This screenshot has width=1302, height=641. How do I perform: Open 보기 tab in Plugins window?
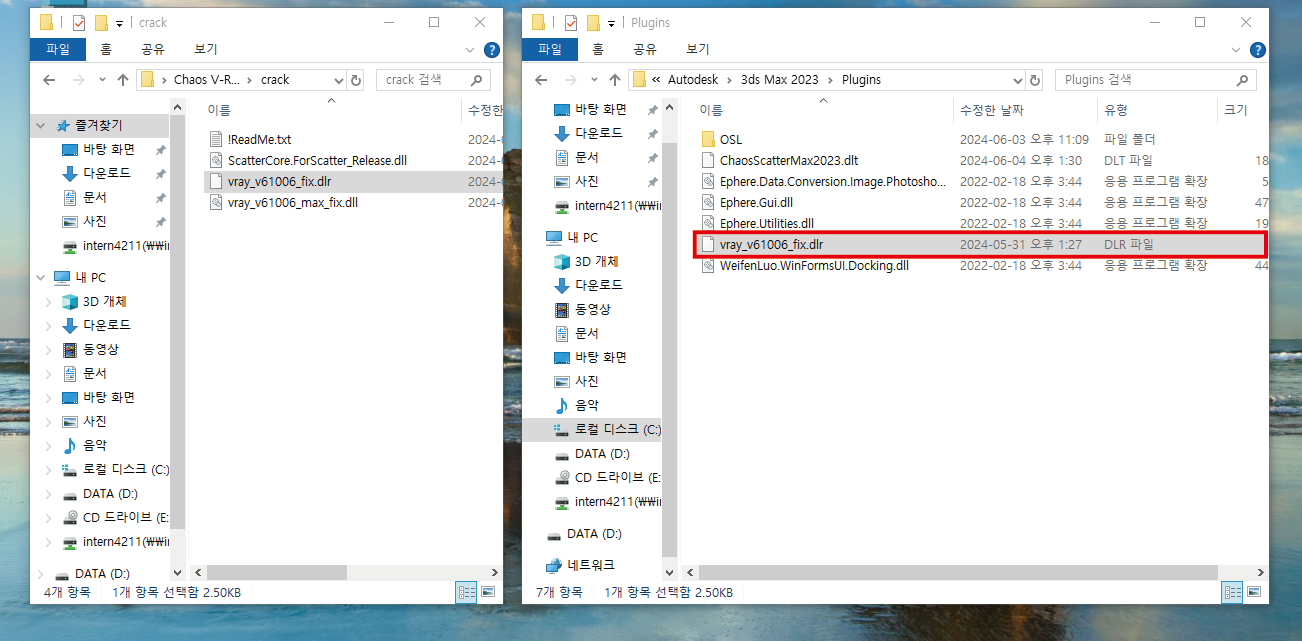(x=698, y=49)
